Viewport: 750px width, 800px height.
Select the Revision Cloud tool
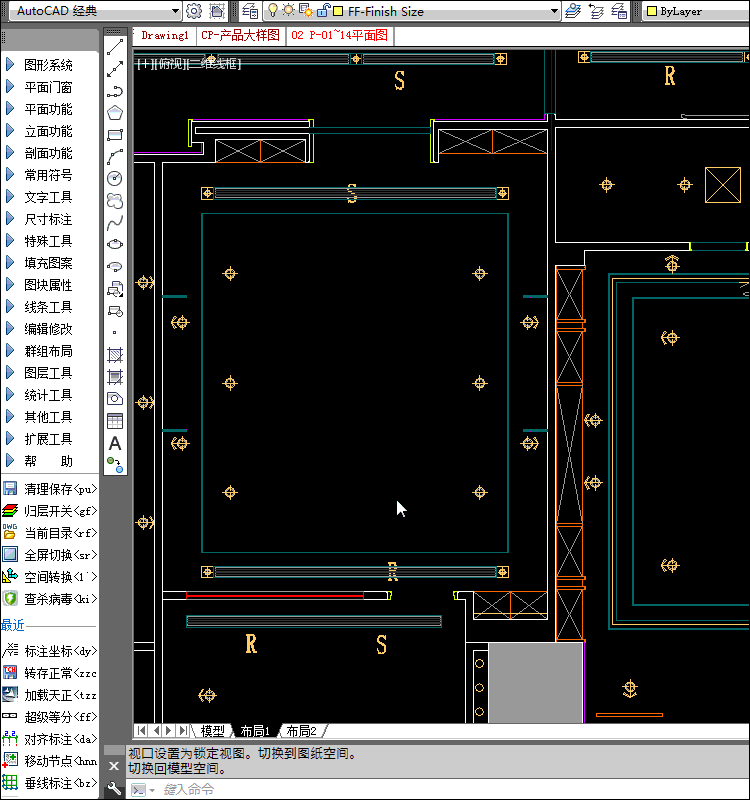pyautogui.click(x=115, y=201)
